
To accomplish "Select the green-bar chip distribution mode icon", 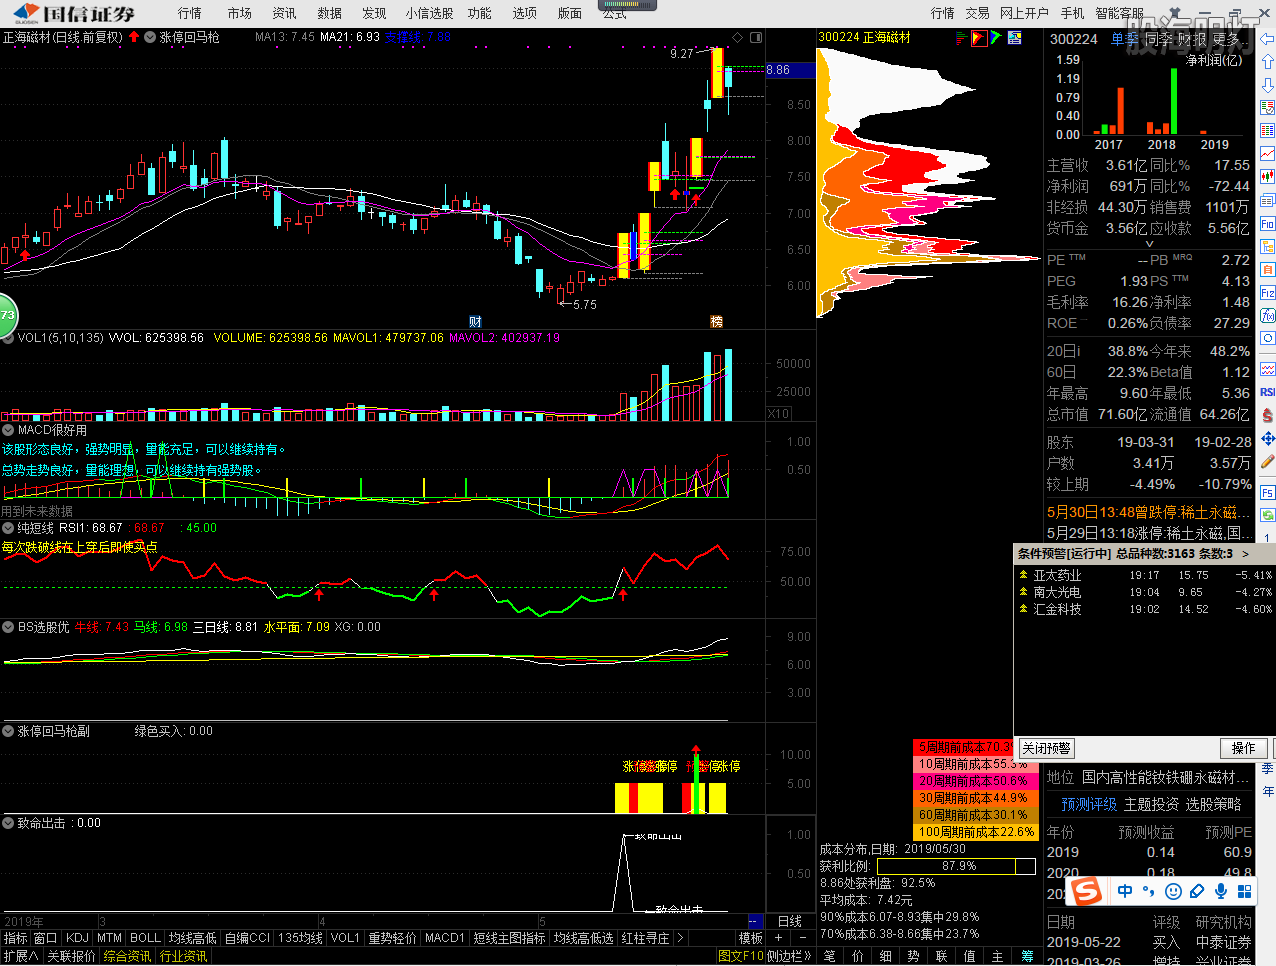I will pyautogui.click(x=961, y=38).
